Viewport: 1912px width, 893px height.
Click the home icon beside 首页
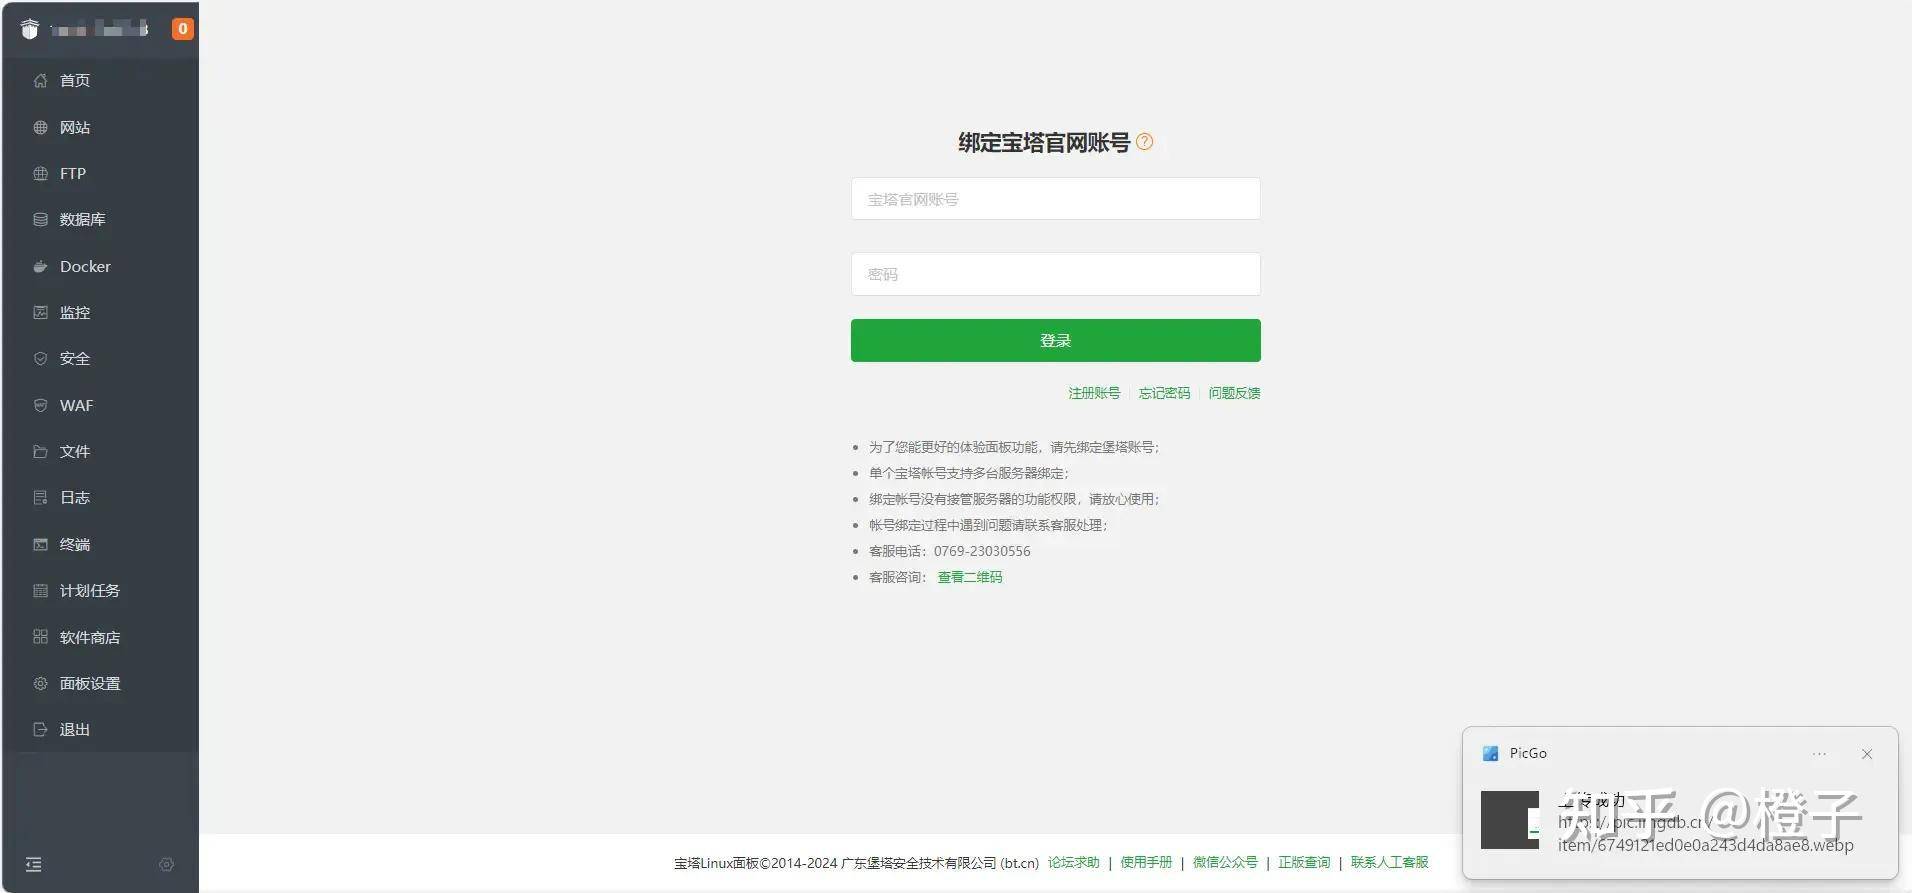tap(40, 81)
